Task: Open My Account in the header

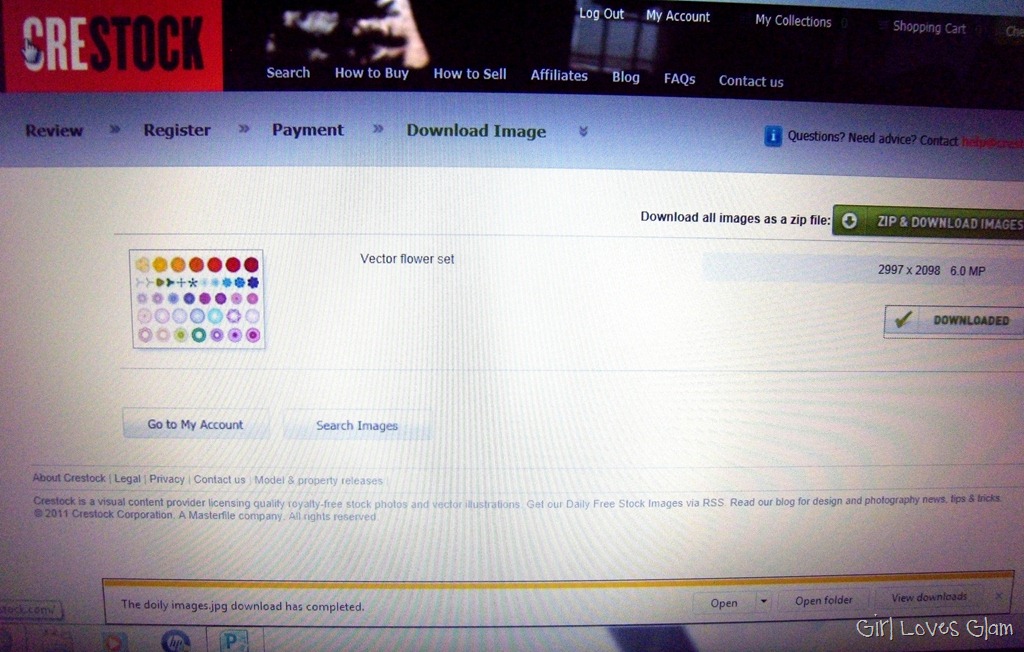Action: coord(678,16)
